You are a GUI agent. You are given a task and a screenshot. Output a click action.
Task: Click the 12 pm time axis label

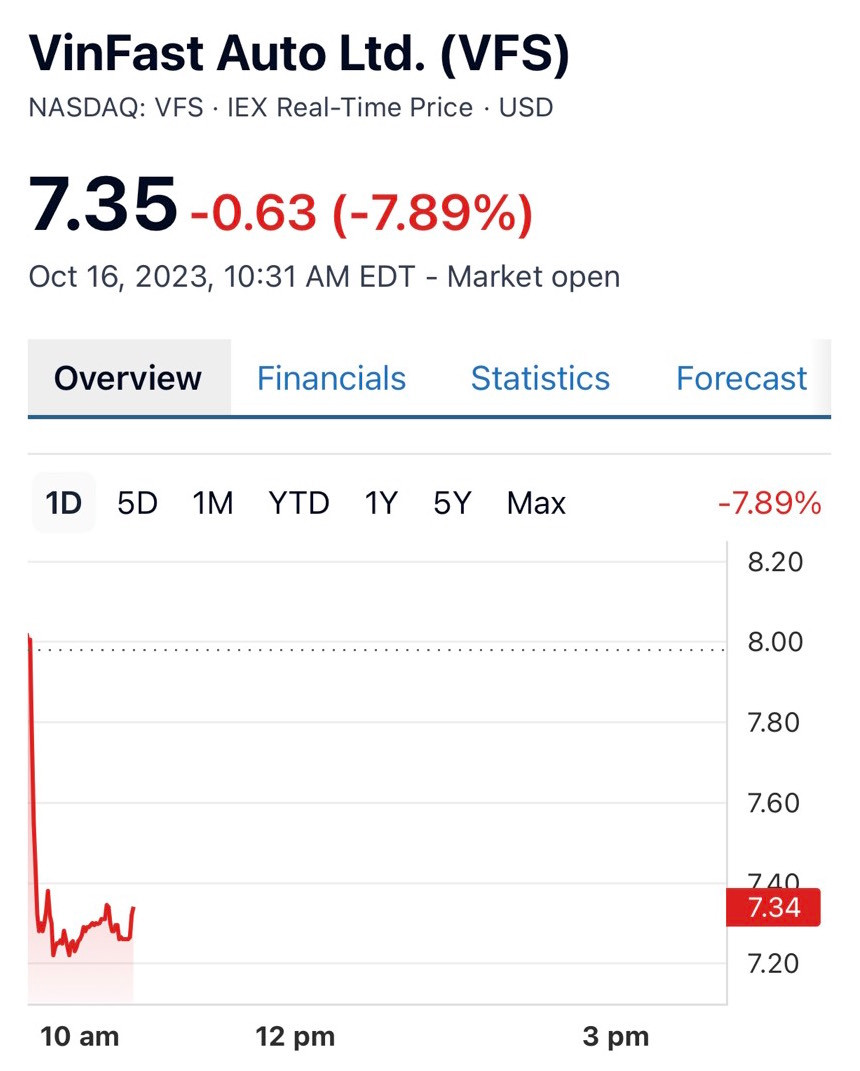(x=295, y=1037)
